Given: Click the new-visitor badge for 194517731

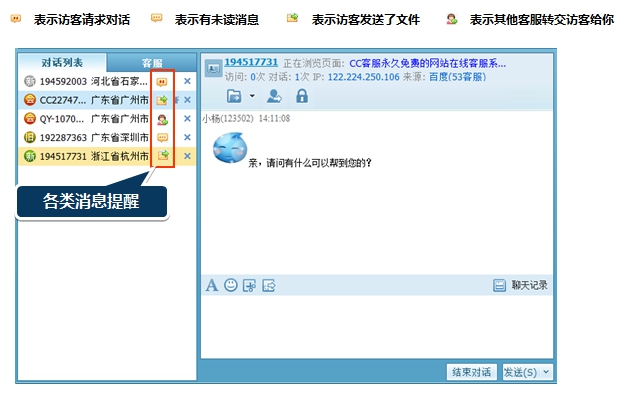Looking at the screenshot, I should (30, 156).
